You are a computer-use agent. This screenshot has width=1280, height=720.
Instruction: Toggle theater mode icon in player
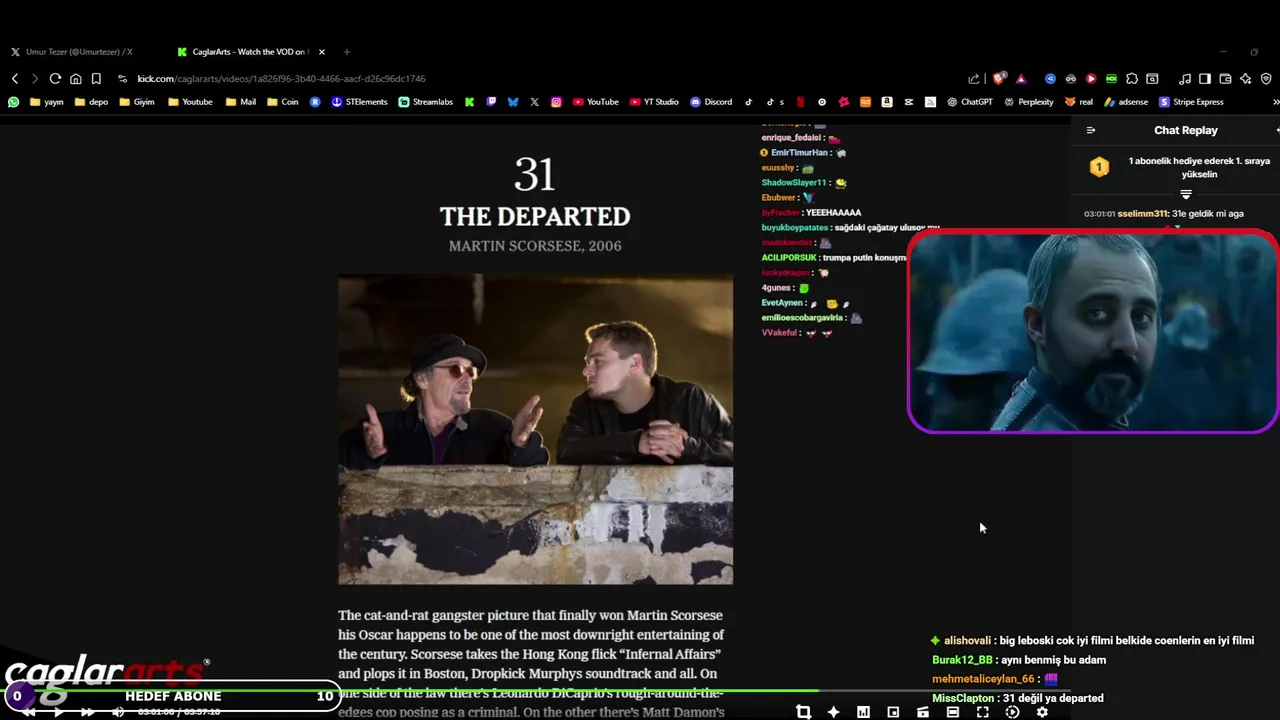pyautogui.click(x=953, y=712)
